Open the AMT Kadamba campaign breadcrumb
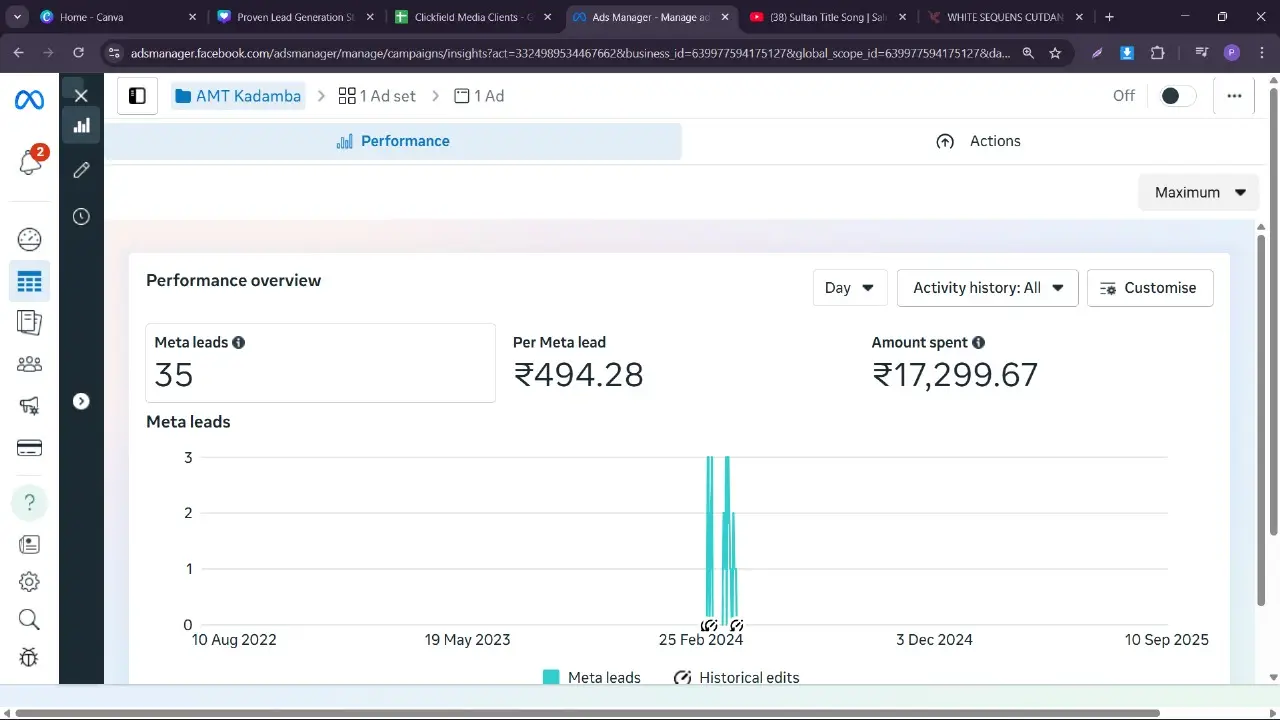The image size is (1280, 720). pyautogui.click(x=238, y=96)
